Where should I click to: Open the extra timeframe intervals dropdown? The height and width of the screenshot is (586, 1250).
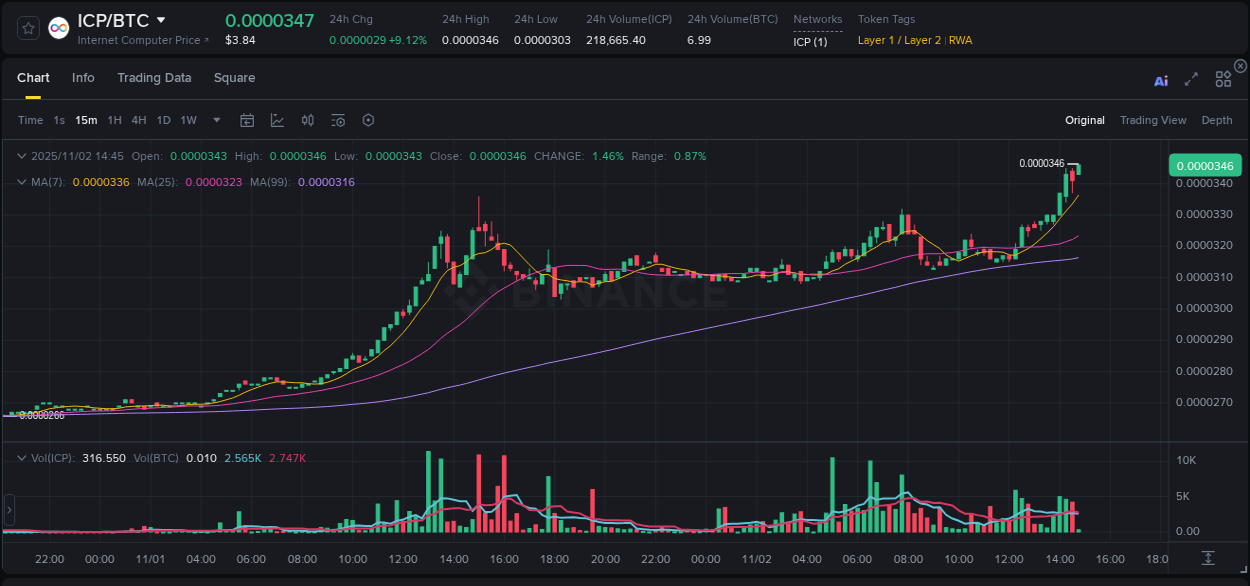pos(215,120)
